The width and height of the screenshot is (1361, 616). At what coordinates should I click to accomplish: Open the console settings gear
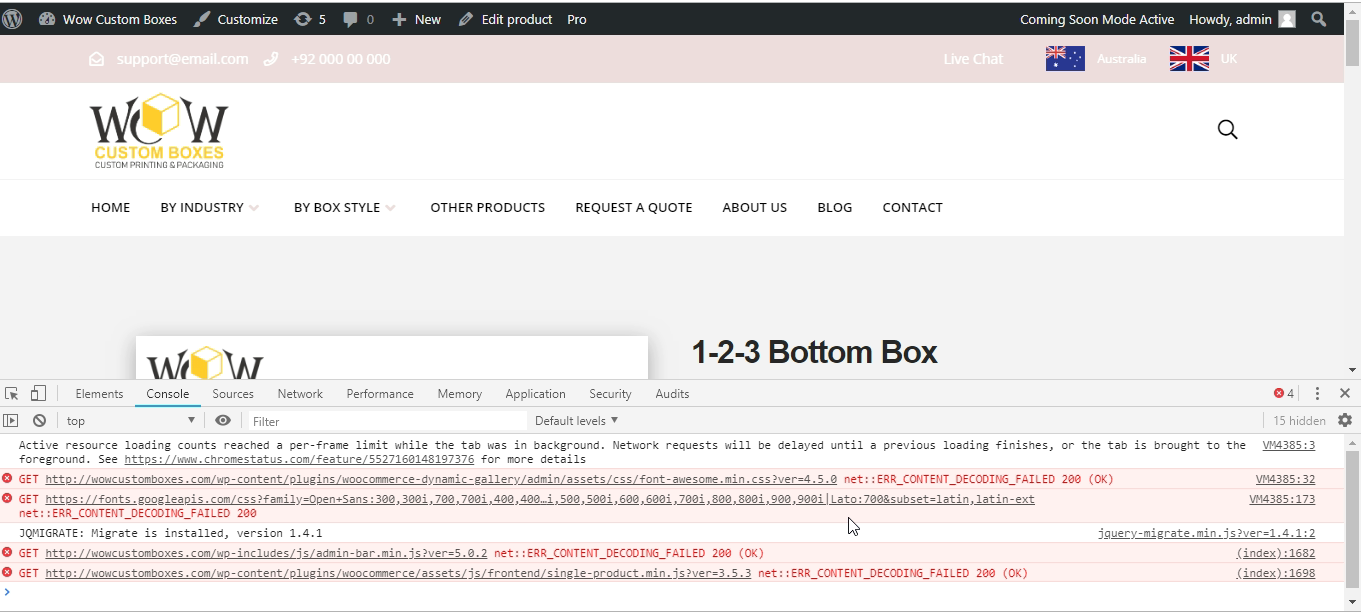pos(1345,421)
